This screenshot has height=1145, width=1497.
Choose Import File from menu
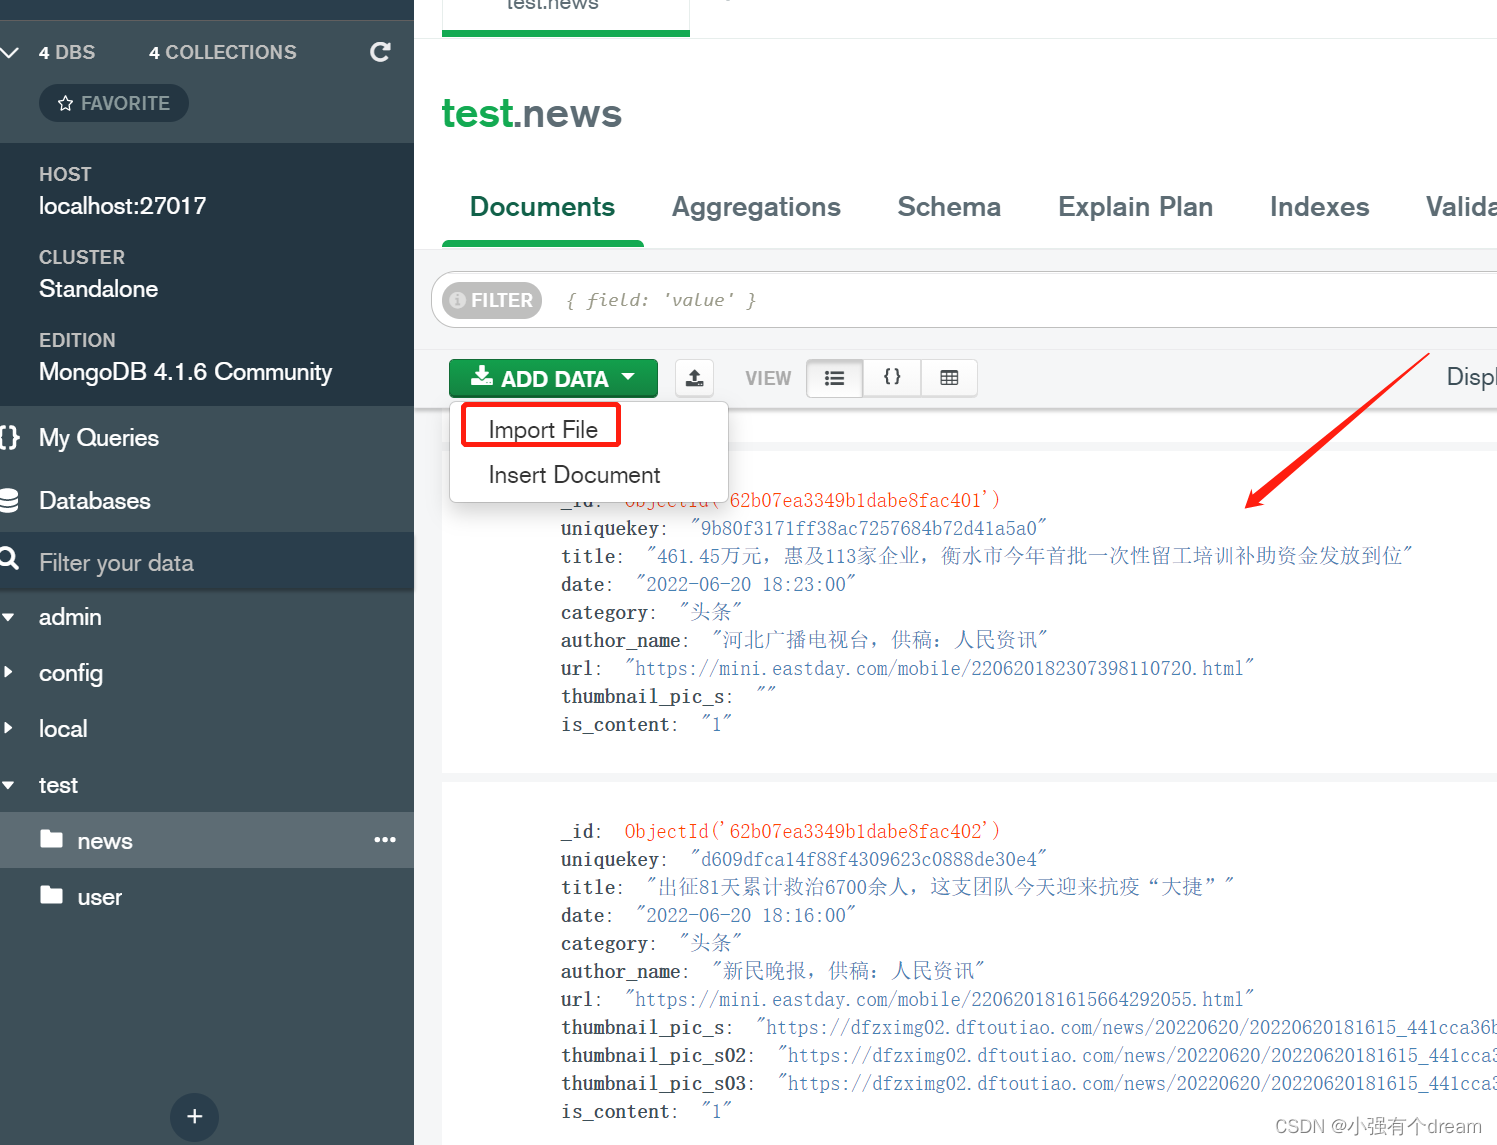542,429
